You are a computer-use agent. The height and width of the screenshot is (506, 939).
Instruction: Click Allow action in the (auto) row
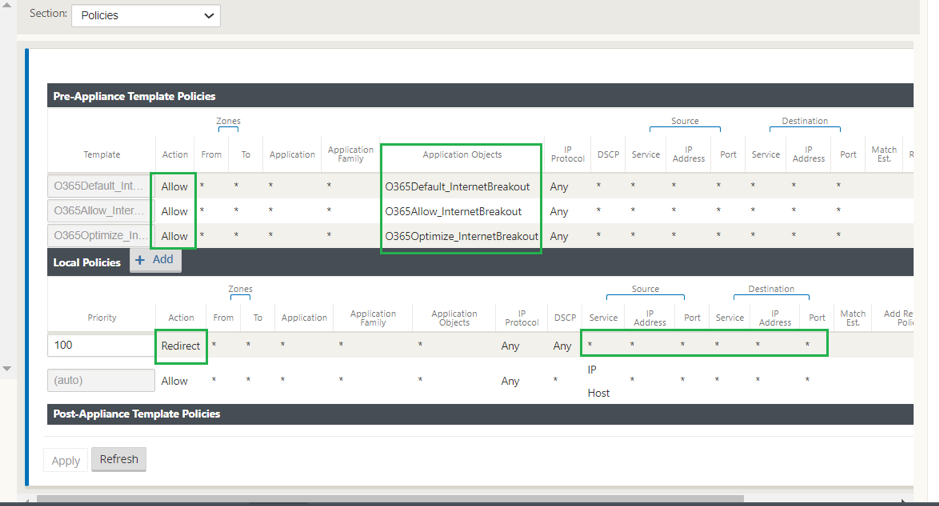174,381
